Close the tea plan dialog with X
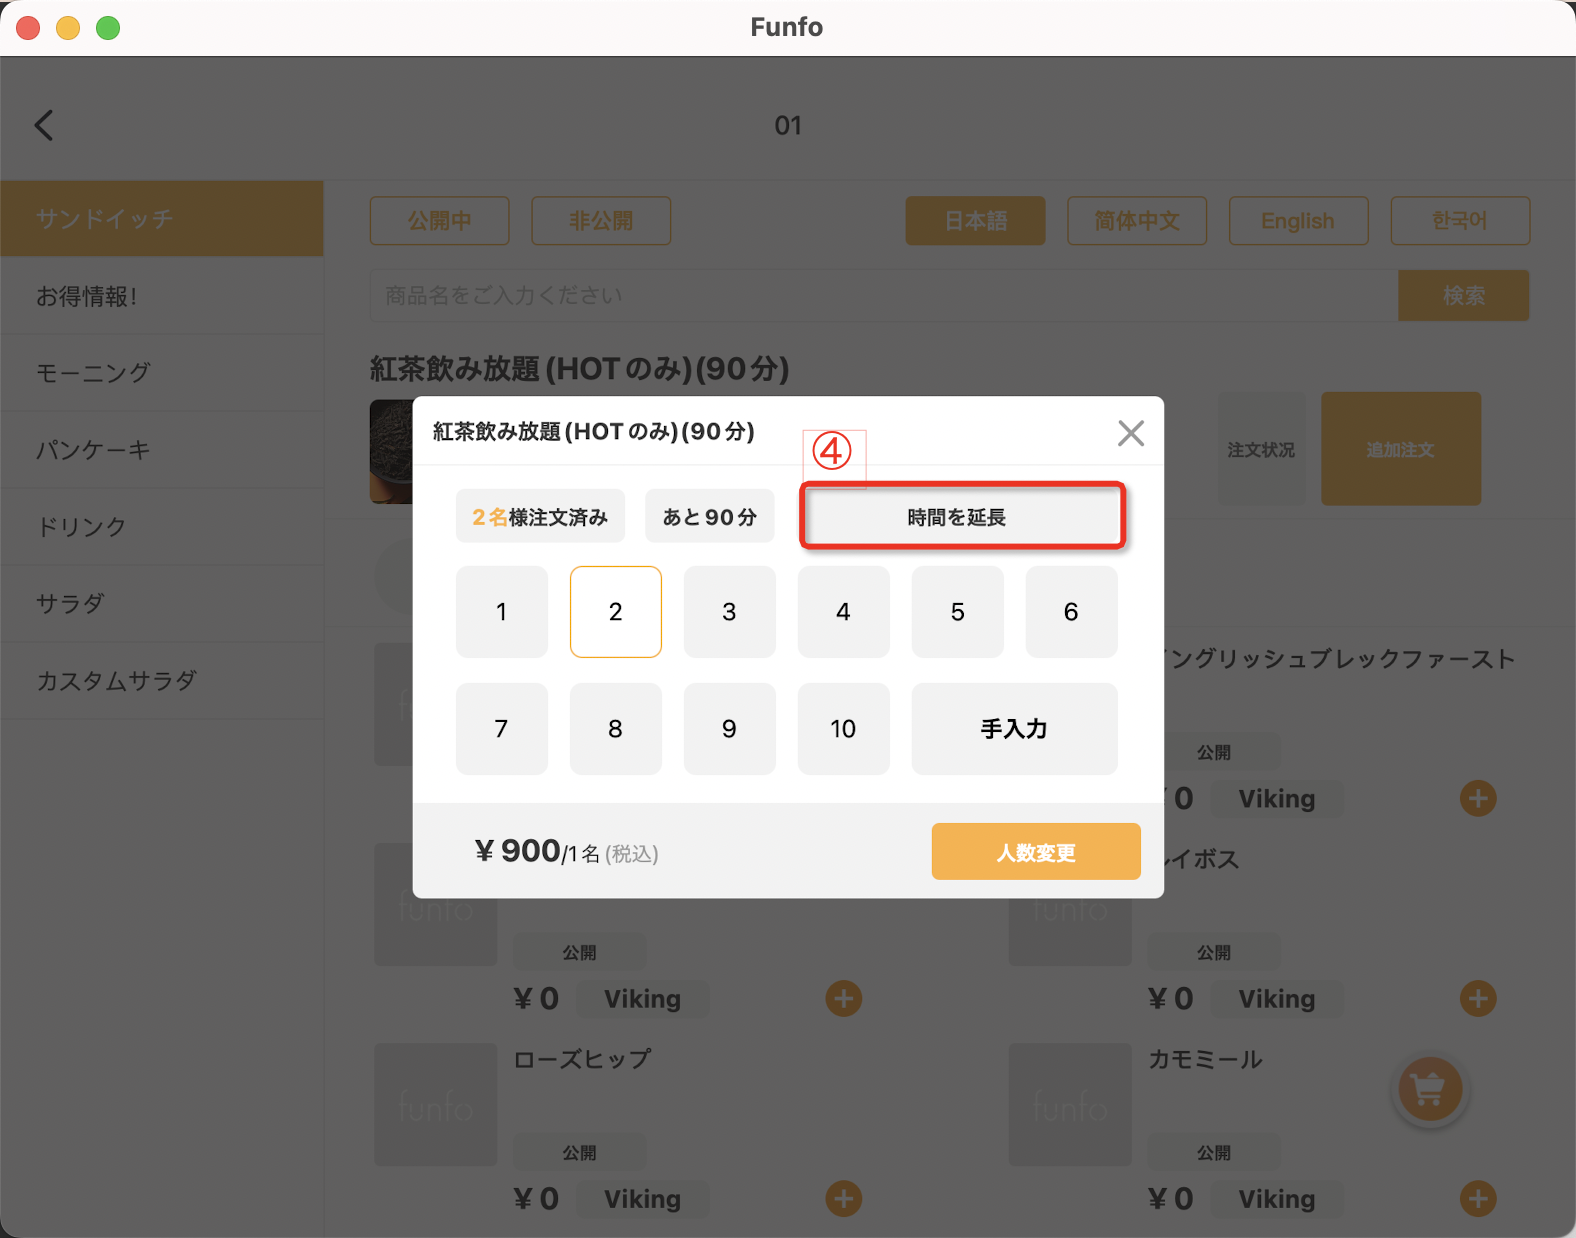 point(1131,433)
